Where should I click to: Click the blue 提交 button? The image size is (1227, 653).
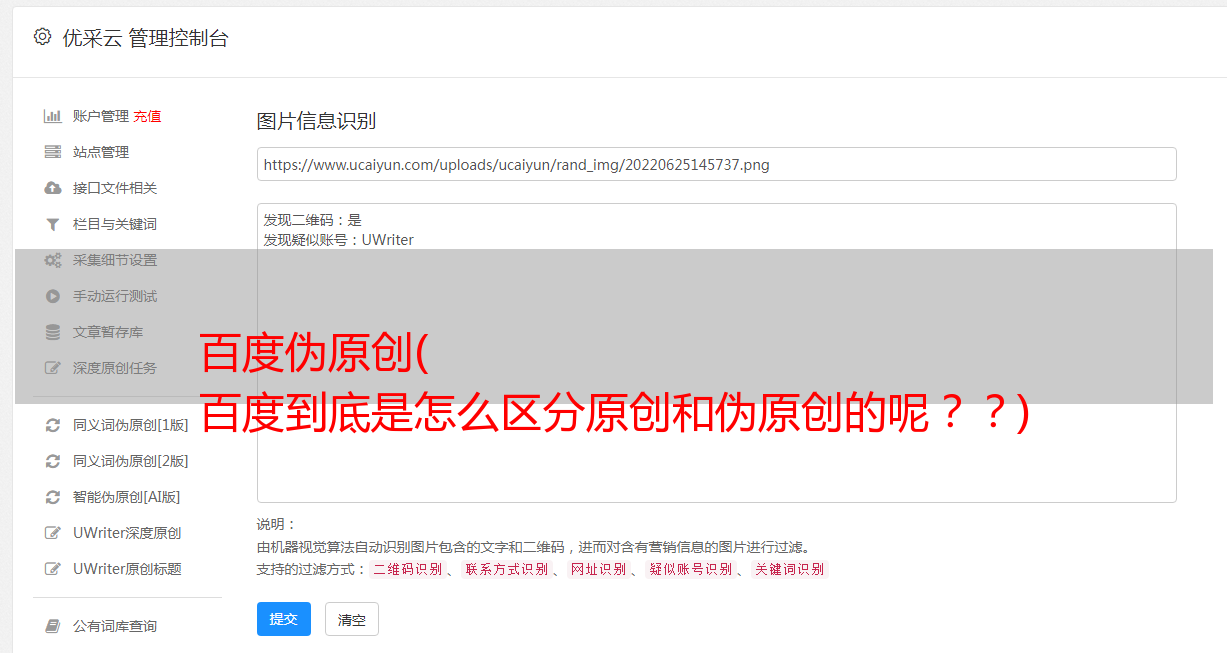(x=284, y=619)
